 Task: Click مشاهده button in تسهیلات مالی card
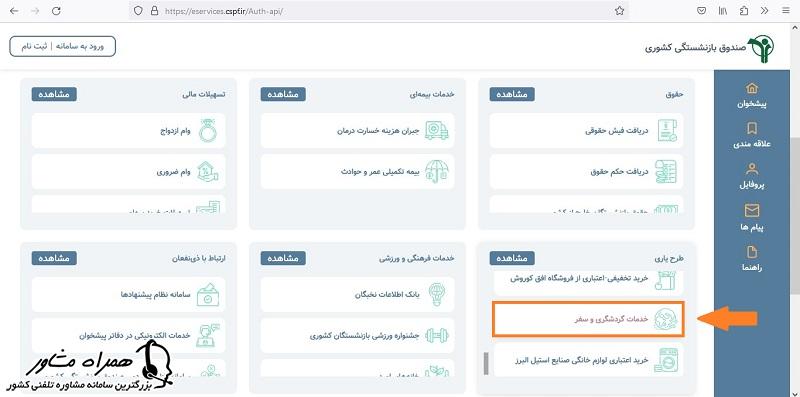[54, 94]
